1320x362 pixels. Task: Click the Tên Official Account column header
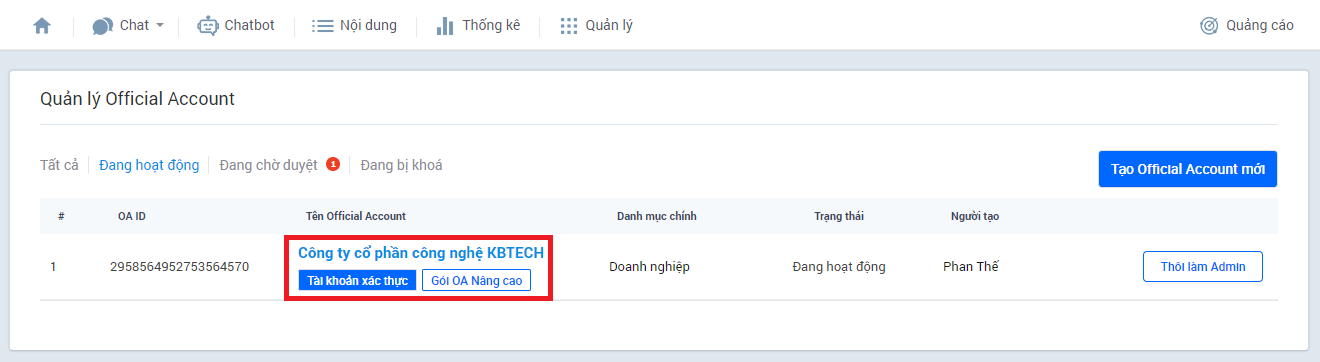tap(356, 216)
